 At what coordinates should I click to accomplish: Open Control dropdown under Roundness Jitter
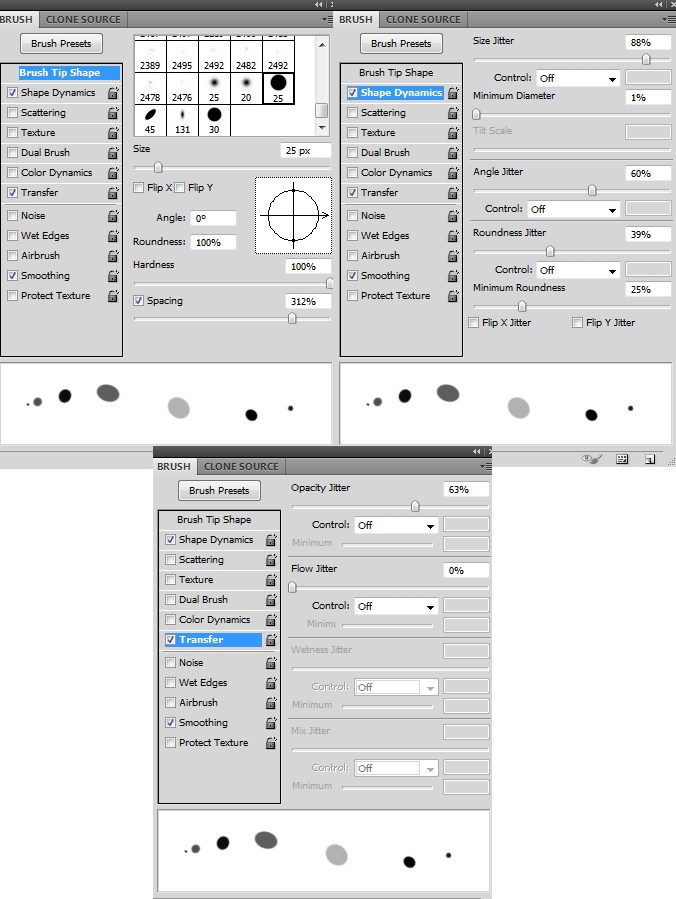[579, 270]
